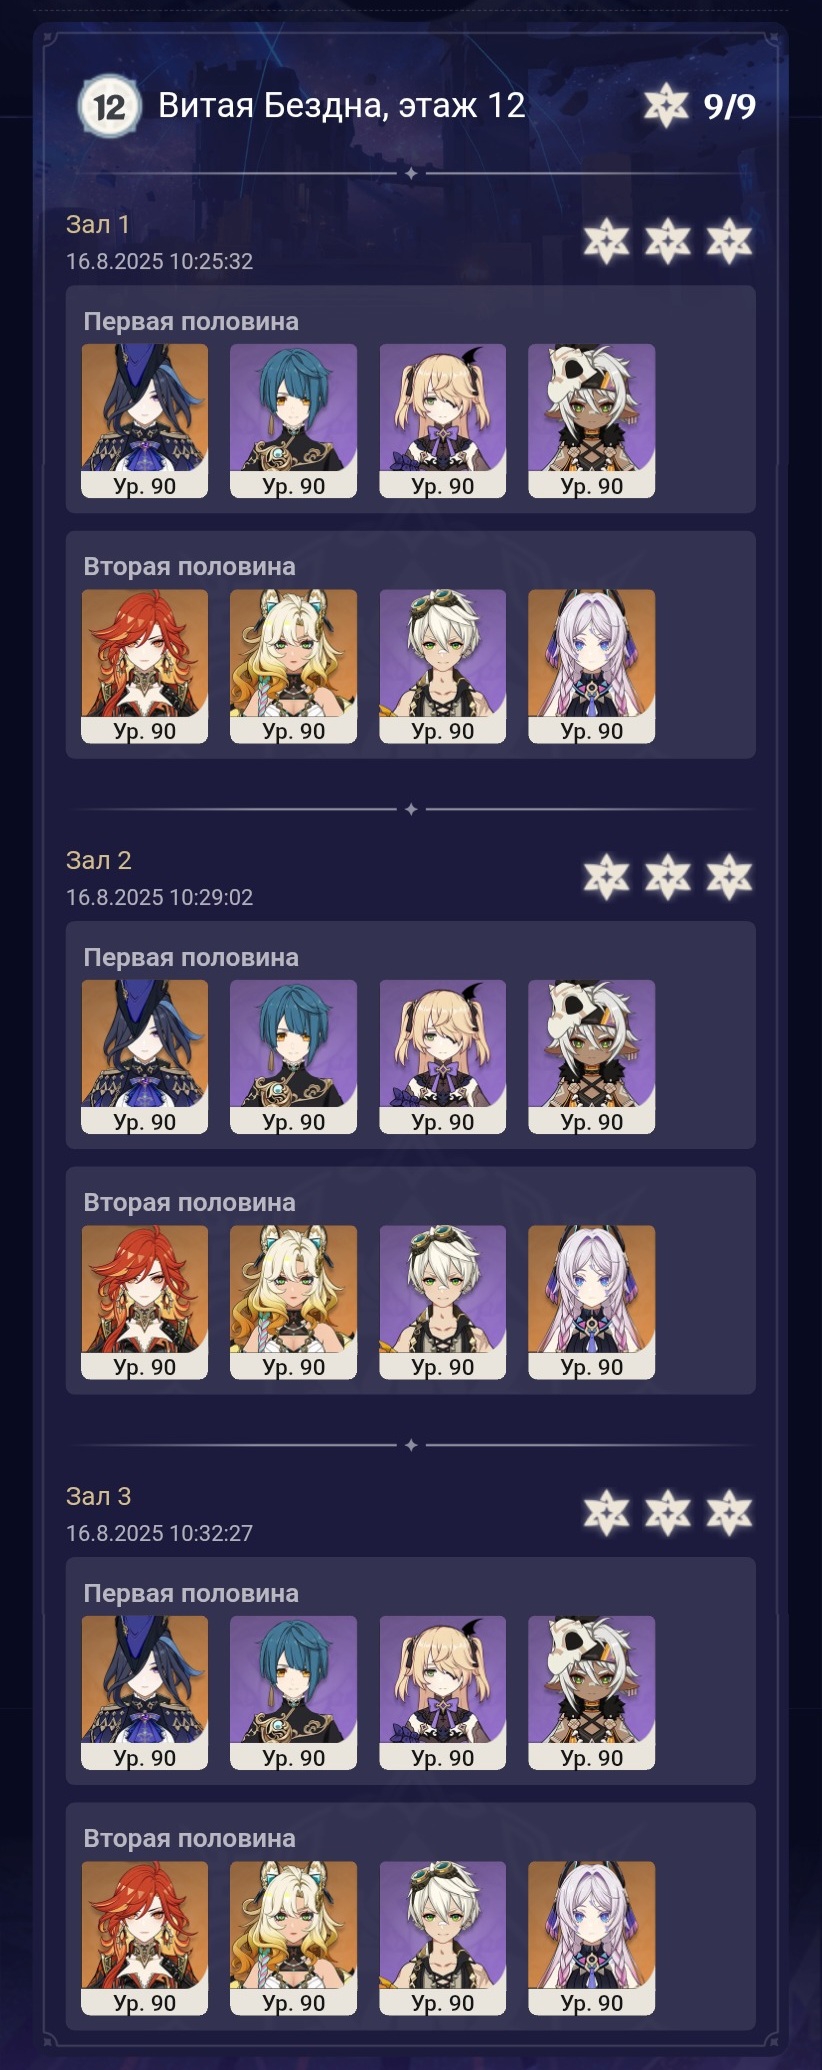Open Citlali portrait in Зал 1 second half
This screenshot has height=2070, width=822.
(592, 666)
